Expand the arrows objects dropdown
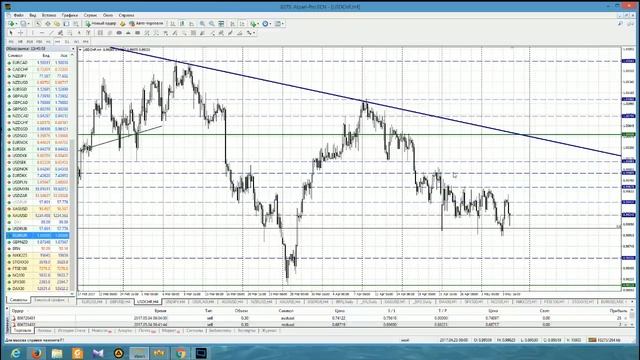Screen dimensions: 640x360 click(254, 33)
